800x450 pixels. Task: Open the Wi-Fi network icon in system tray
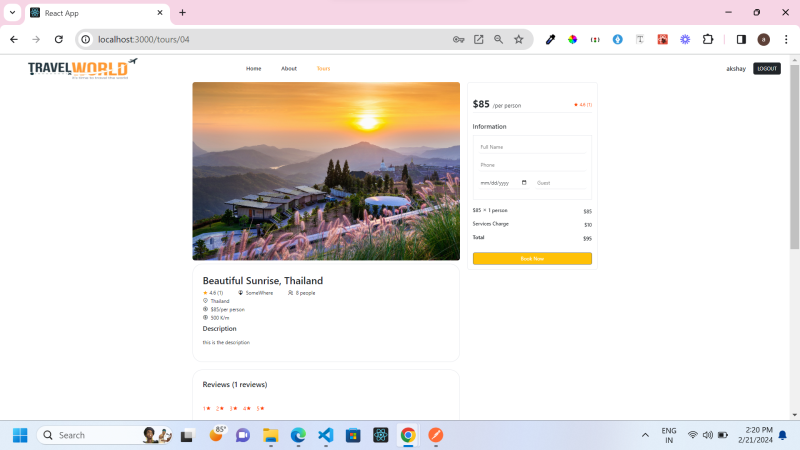pyautogui.click(x=692, y=435)
